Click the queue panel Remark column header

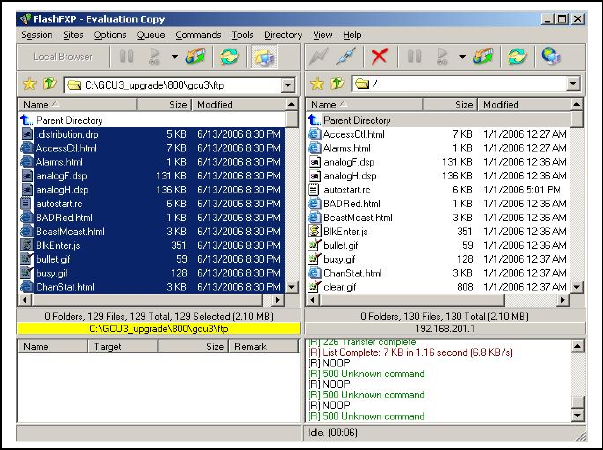click(x=263, y=347)
